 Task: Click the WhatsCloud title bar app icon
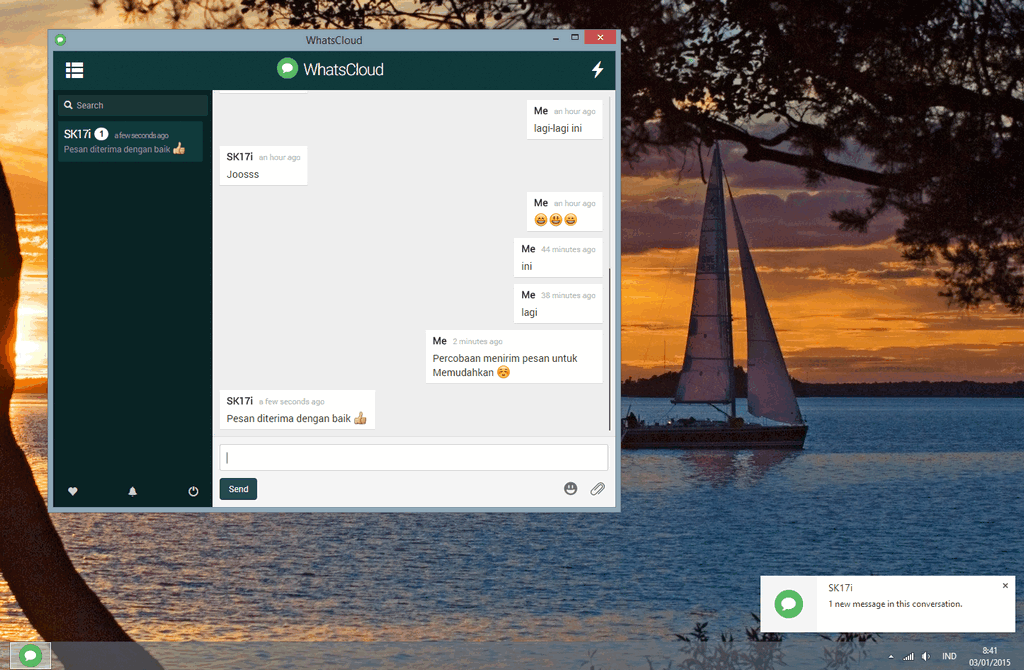(61, 40)
